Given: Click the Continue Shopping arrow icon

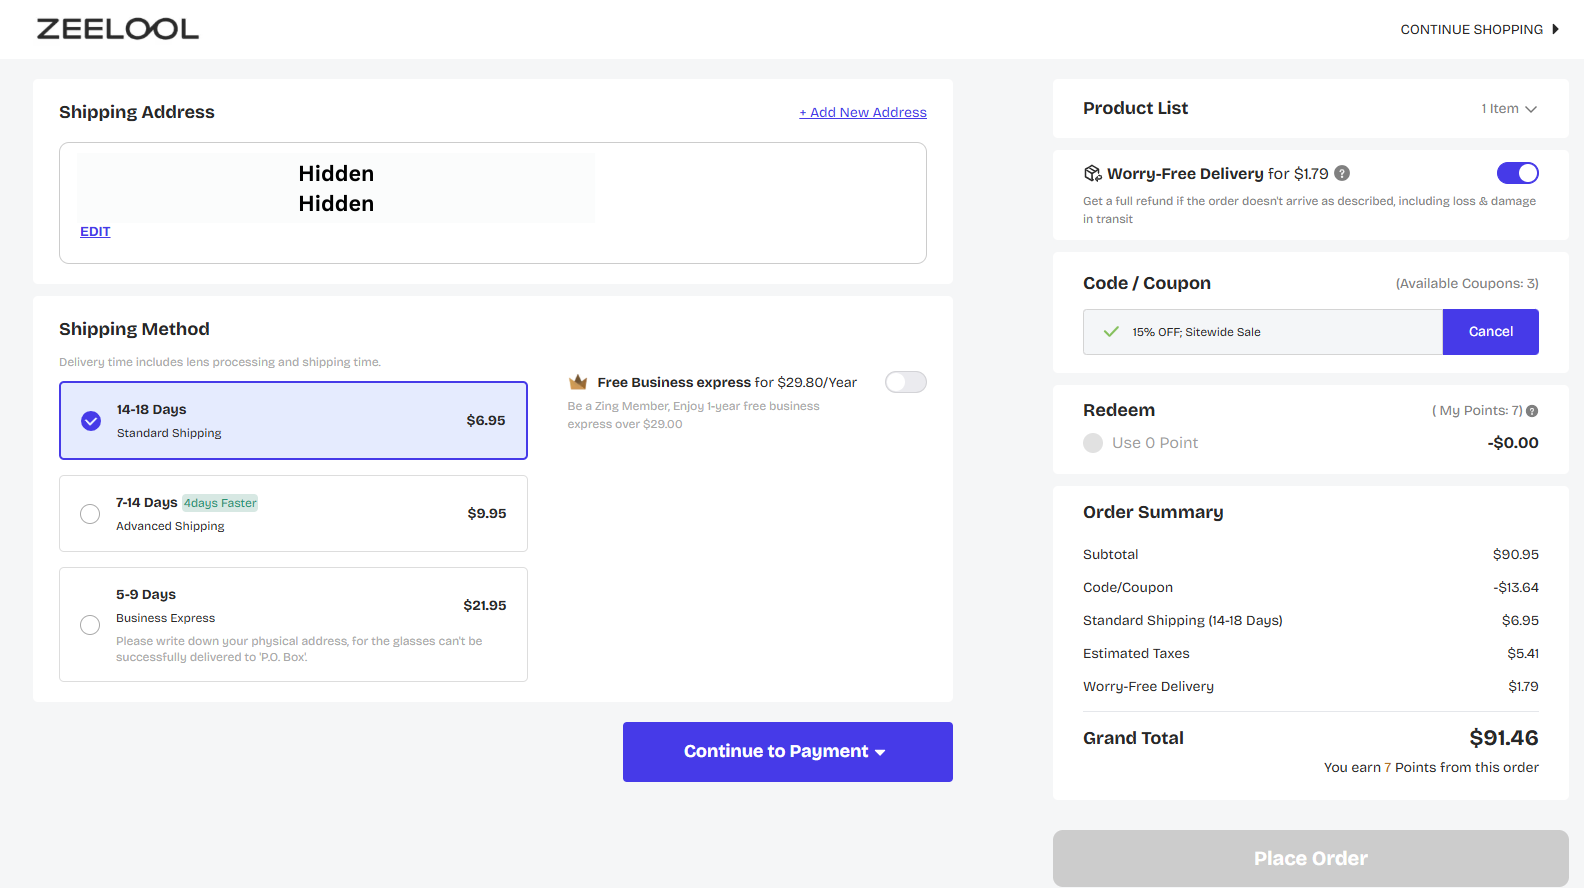Looking at the screenshot, I should (1555, 29).
